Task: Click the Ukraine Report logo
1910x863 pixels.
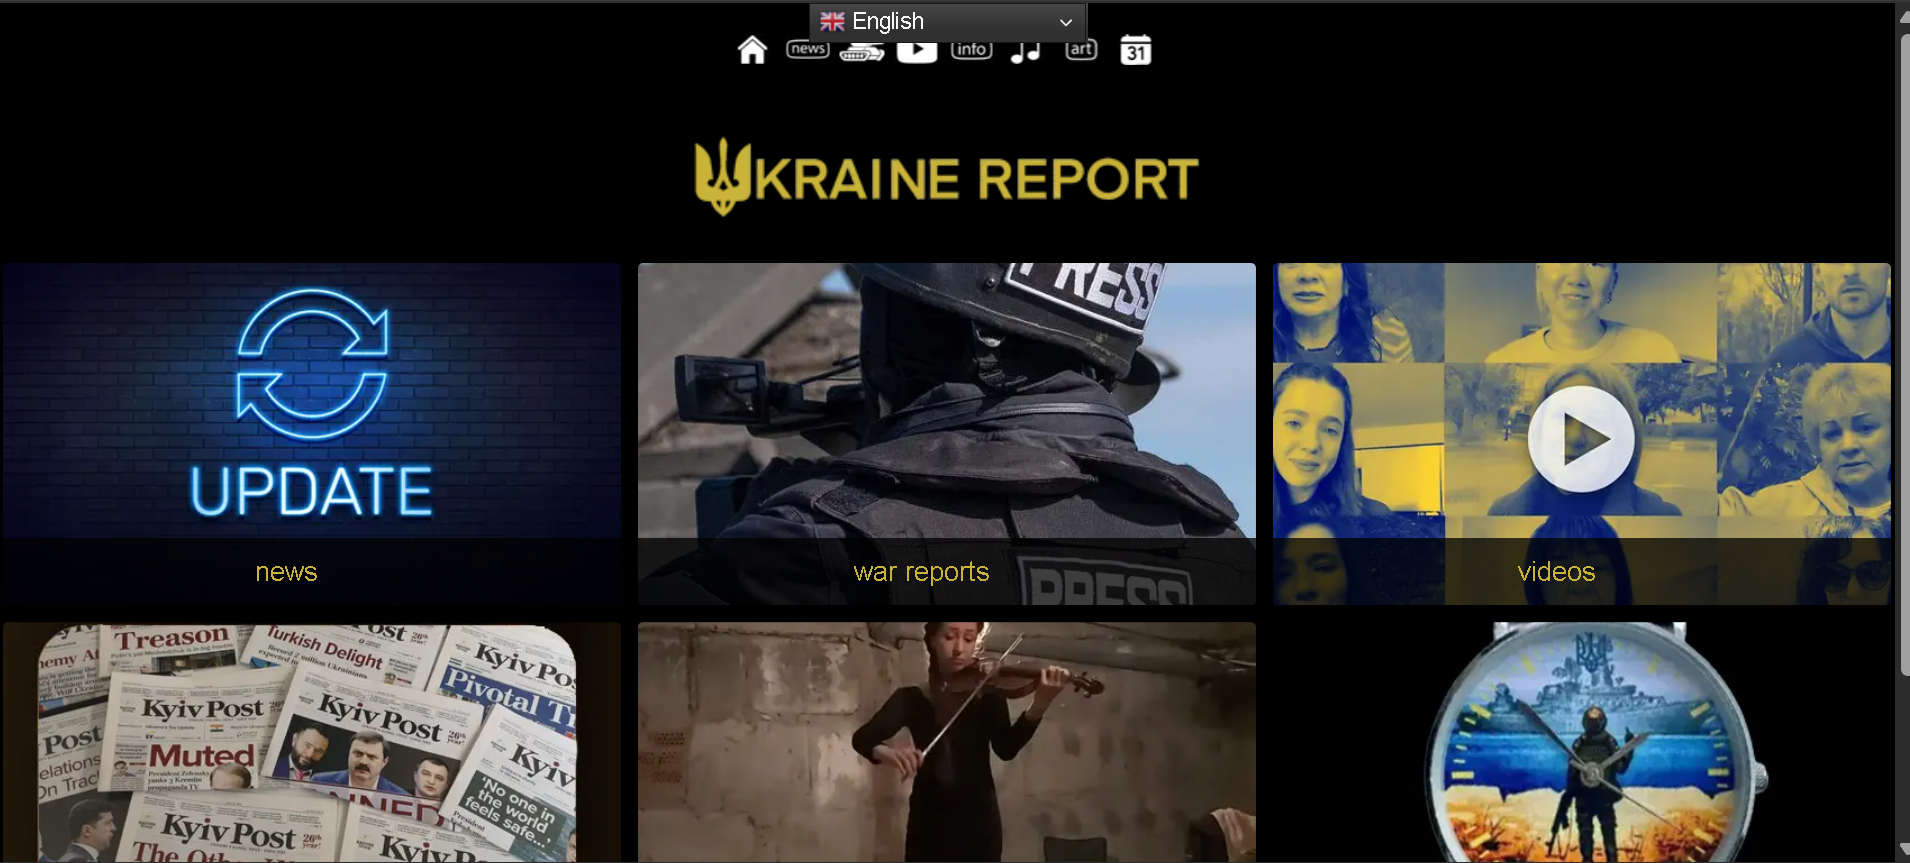Action: coord(946,178)
